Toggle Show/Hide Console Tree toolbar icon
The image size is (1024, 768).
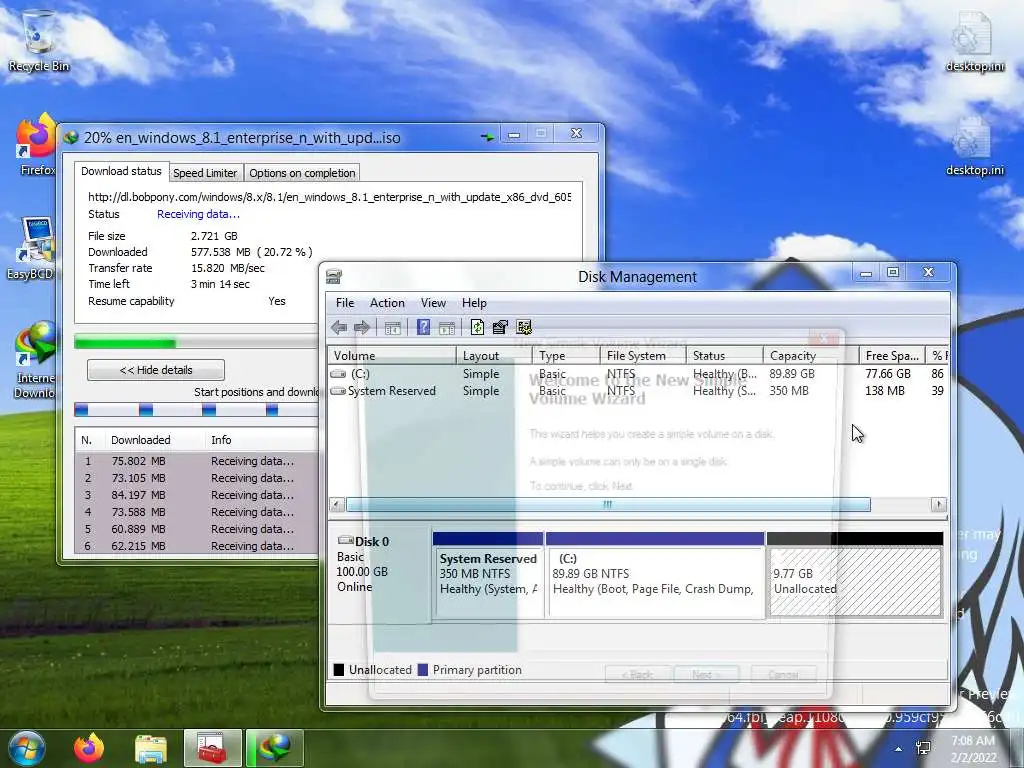[392, 328]
